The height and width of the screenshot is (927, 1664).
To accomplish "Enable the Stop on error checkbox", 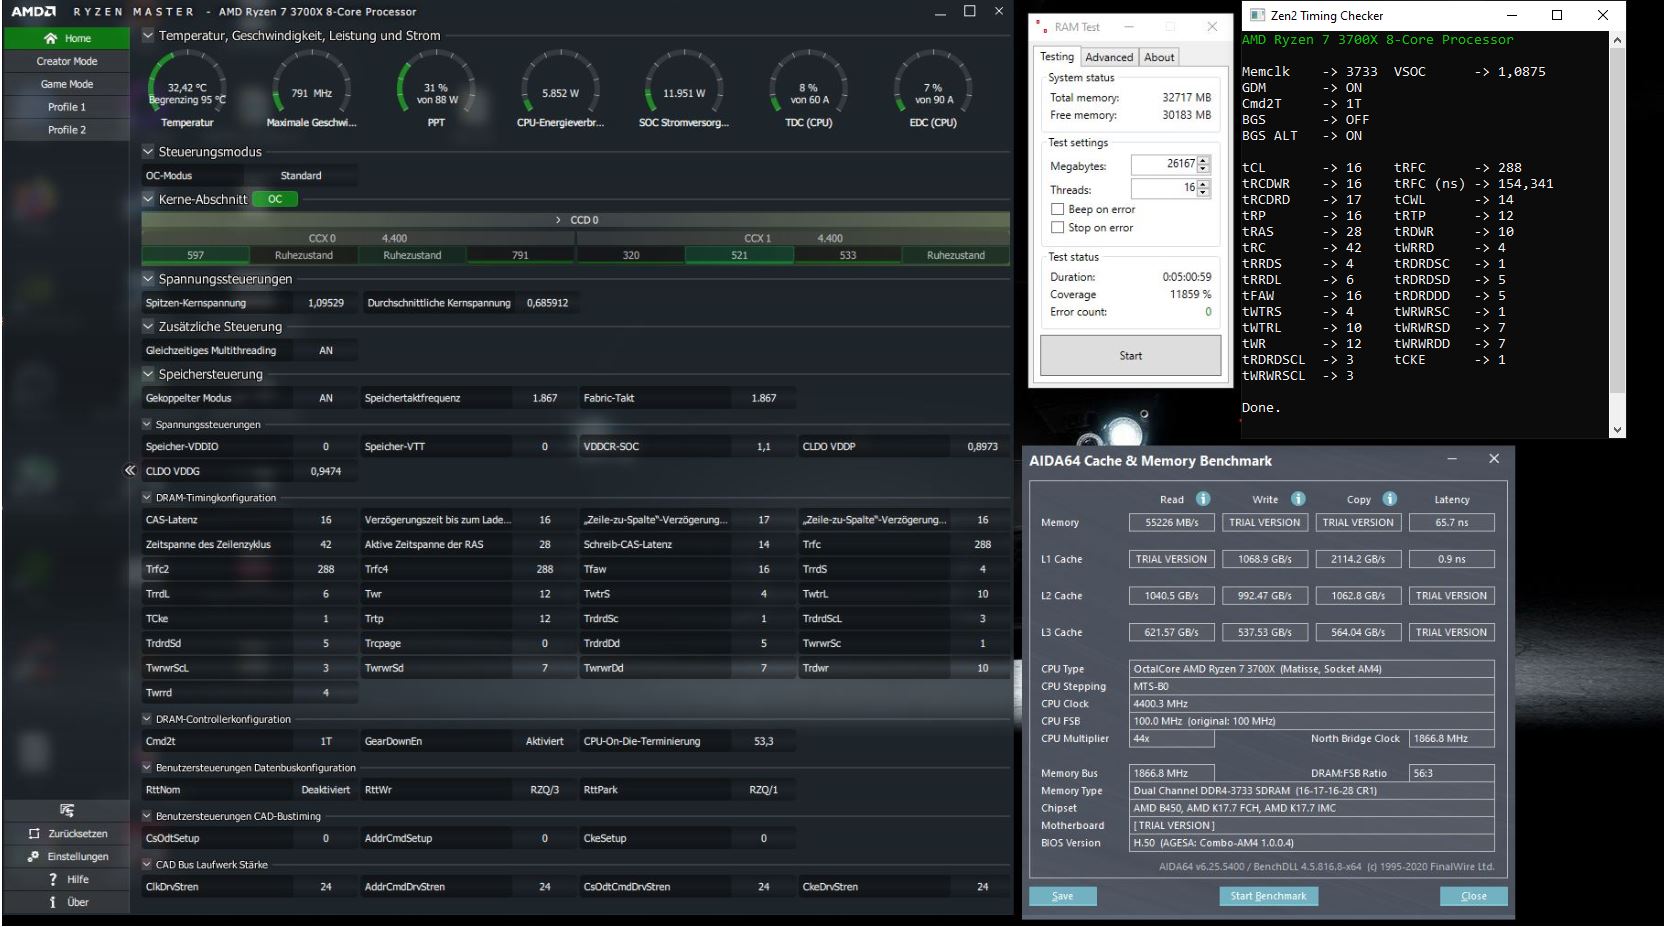I will coord(1057,228).
